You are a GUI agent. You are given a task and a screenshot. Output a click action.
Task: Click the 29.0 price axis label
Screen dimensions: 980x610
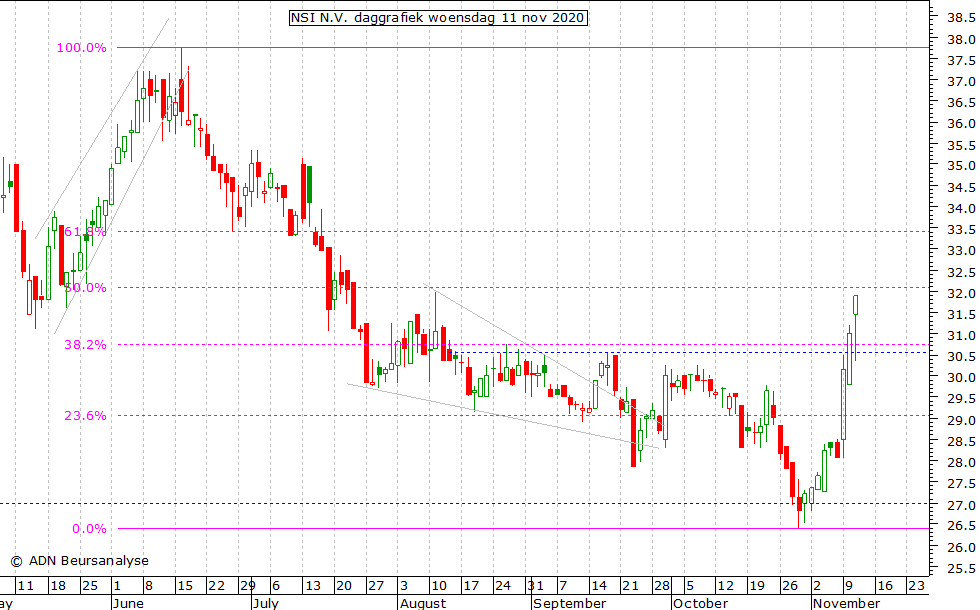(961, 420)
